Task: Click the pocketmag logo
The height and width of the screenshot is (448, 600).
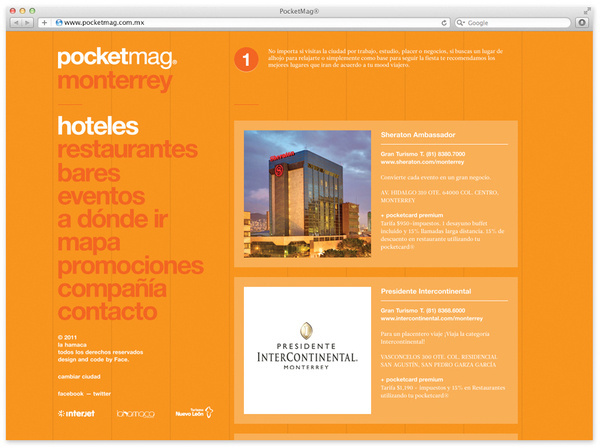Action: (117, 58)
